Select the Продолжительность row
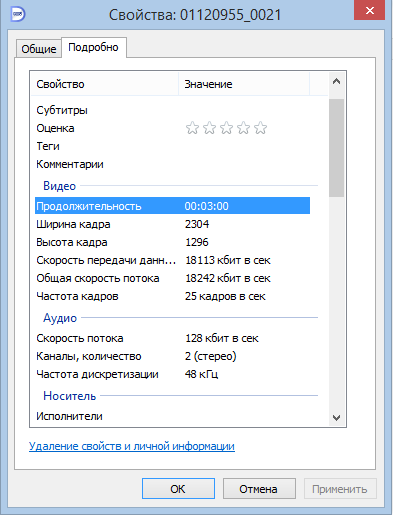This screenshot has height=515, width=393. (x=172, y=206)
